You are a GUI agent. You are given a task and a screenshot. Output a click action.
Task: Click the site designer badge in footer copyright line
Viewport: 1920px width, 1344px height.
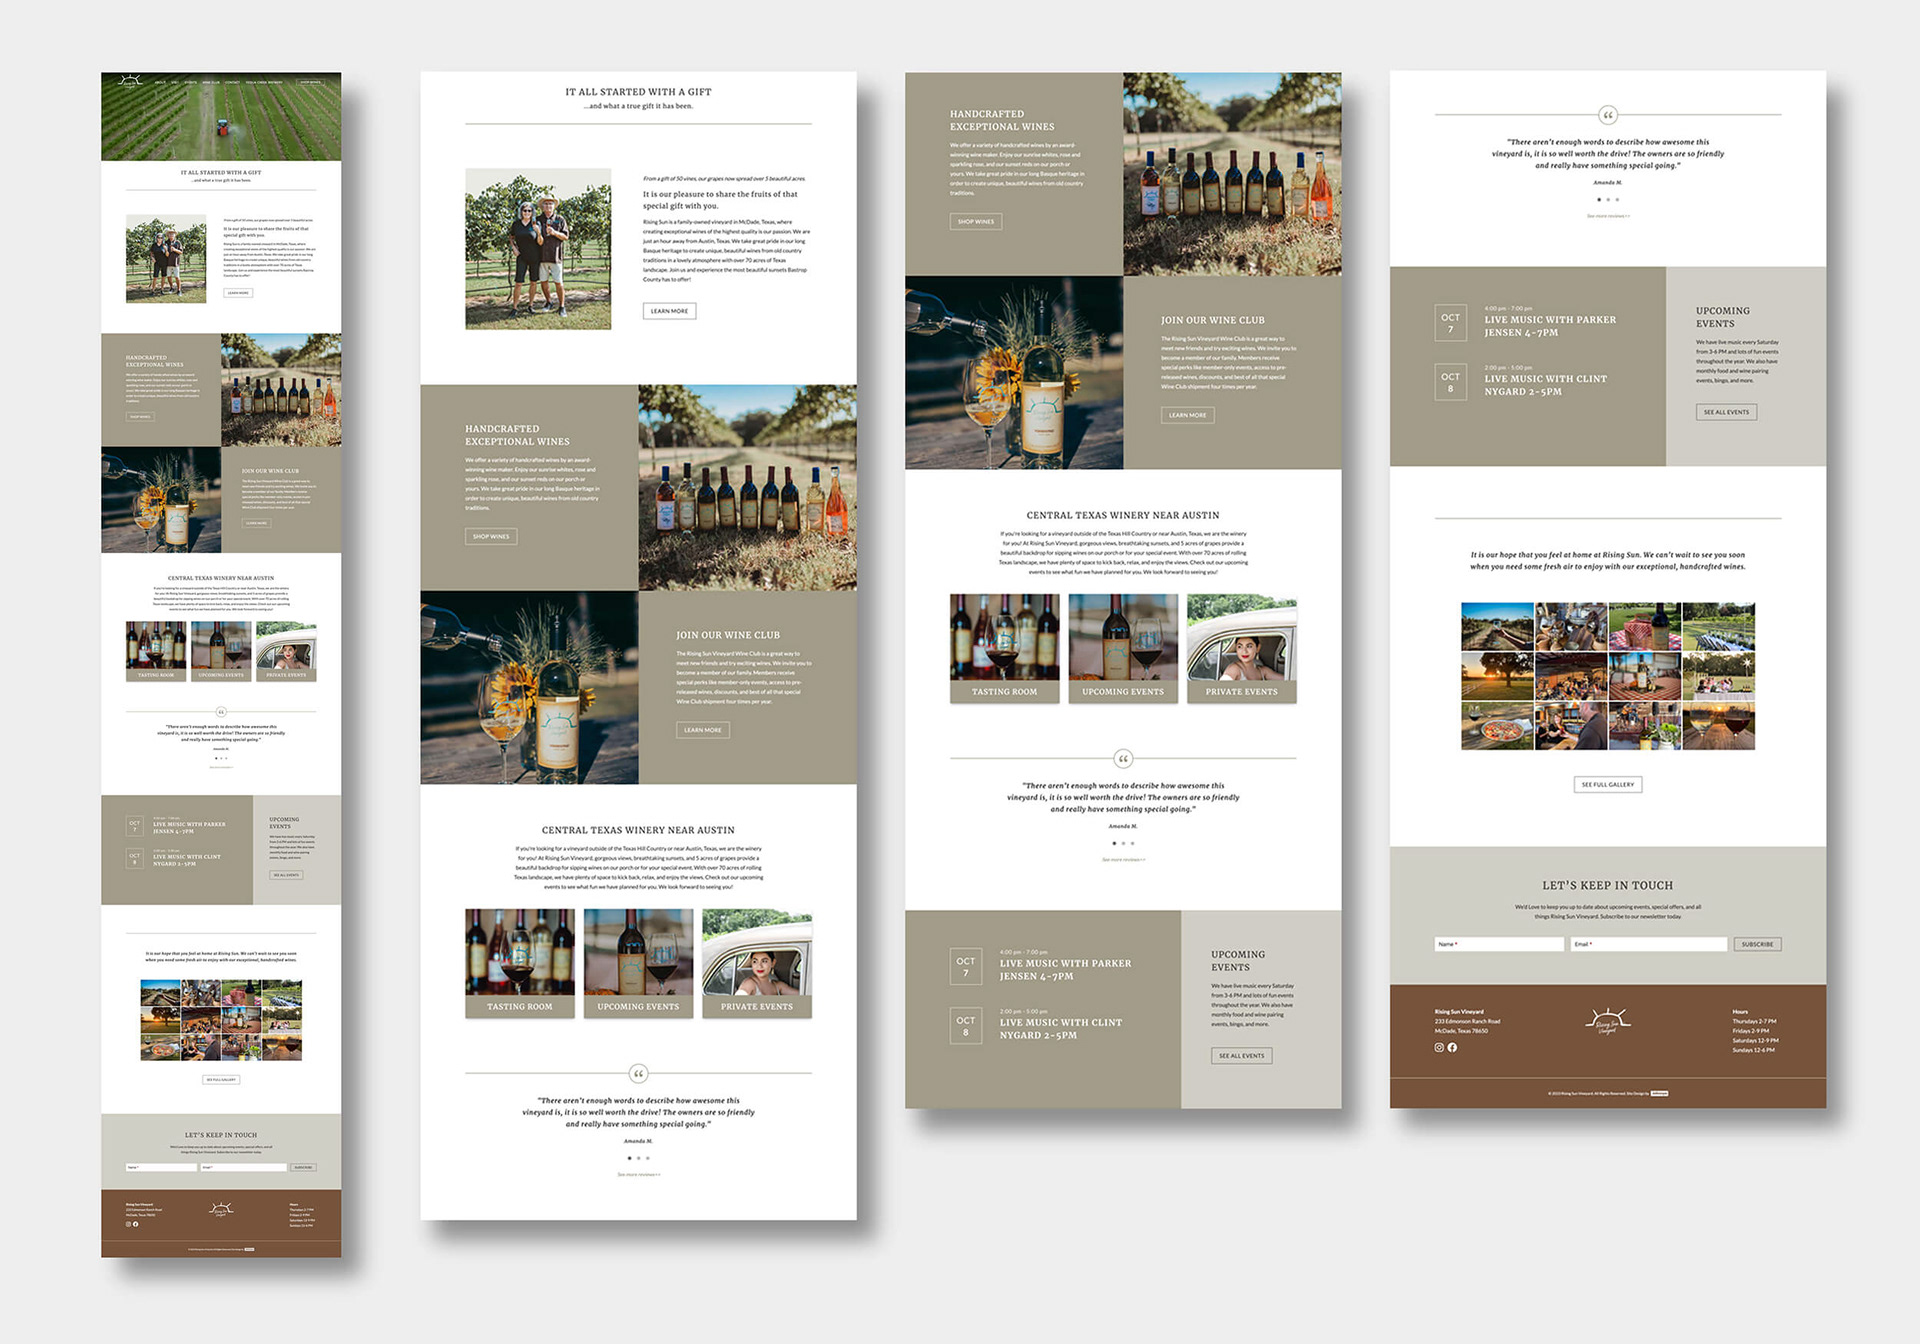click(x=1658, y=1093)
